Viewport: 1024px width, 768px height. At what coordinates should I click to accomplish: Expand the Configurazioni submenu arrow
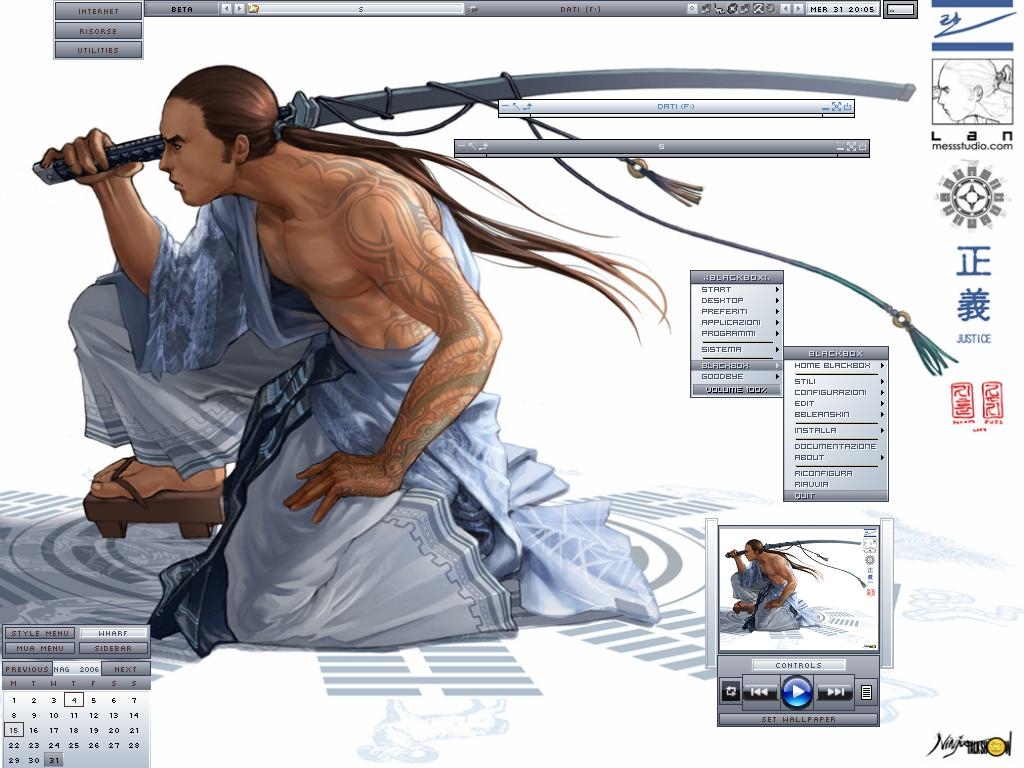point(882,392)
